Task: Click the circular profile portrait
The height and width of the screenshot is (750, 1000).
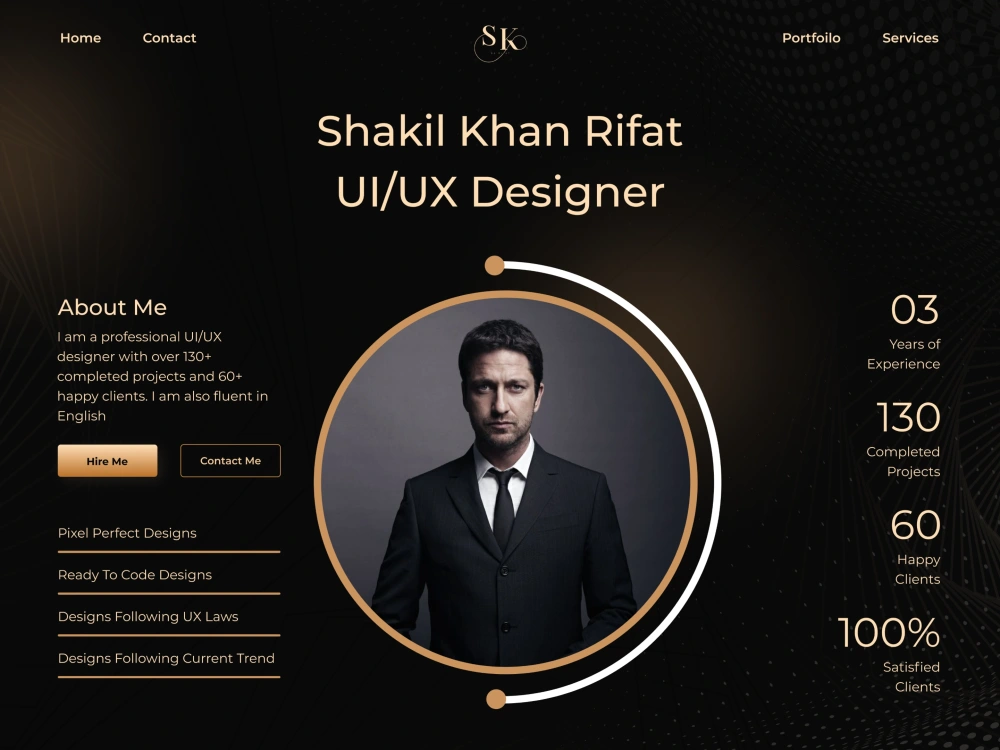Action: point(505,482)
